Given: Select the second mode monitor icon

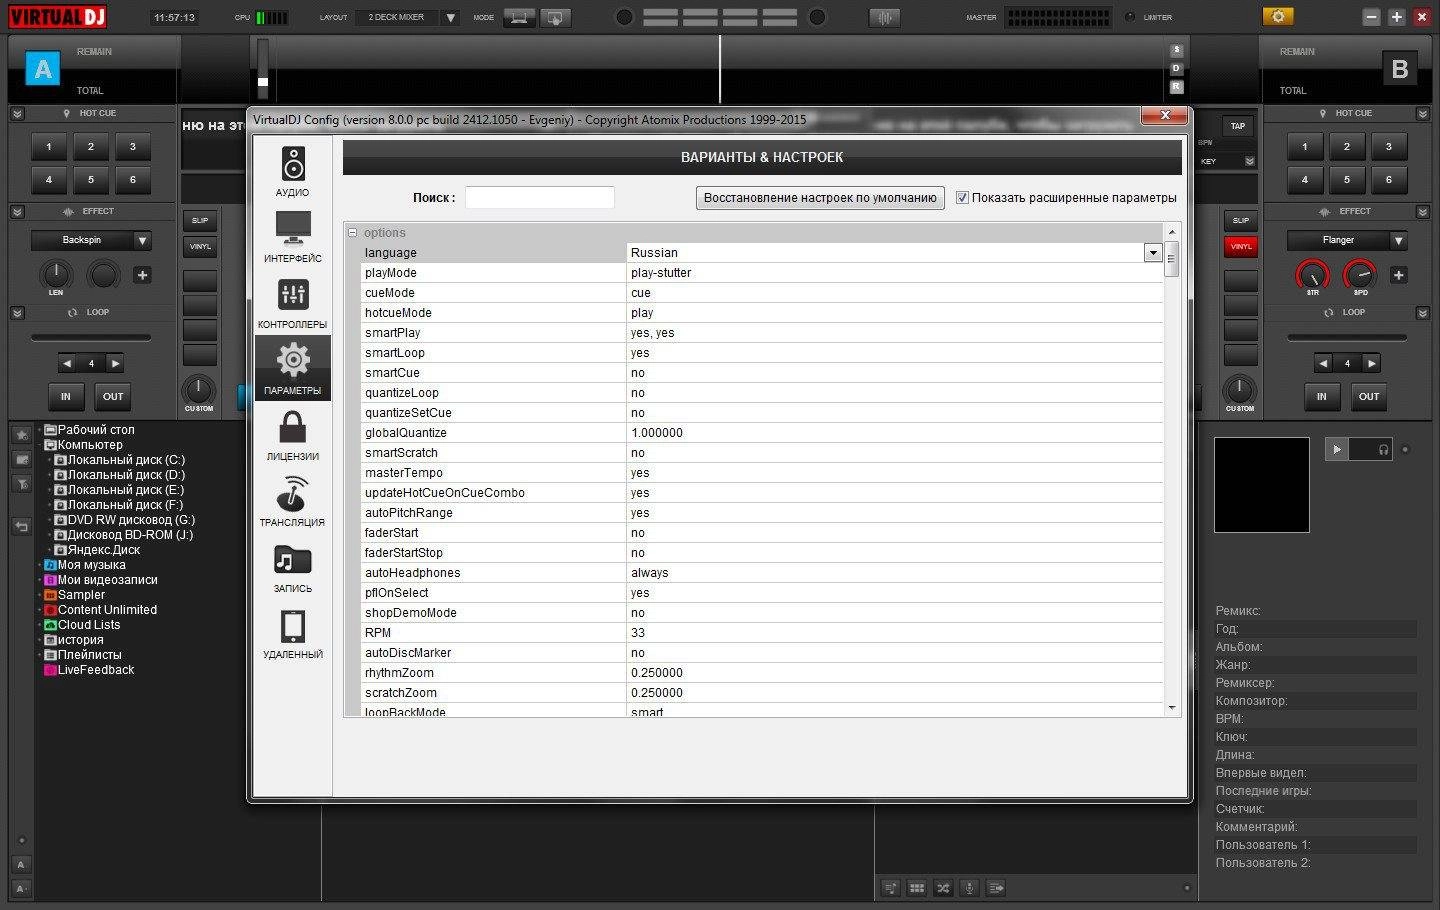Looking at the screenshot, I should click(x=555, y=18).
